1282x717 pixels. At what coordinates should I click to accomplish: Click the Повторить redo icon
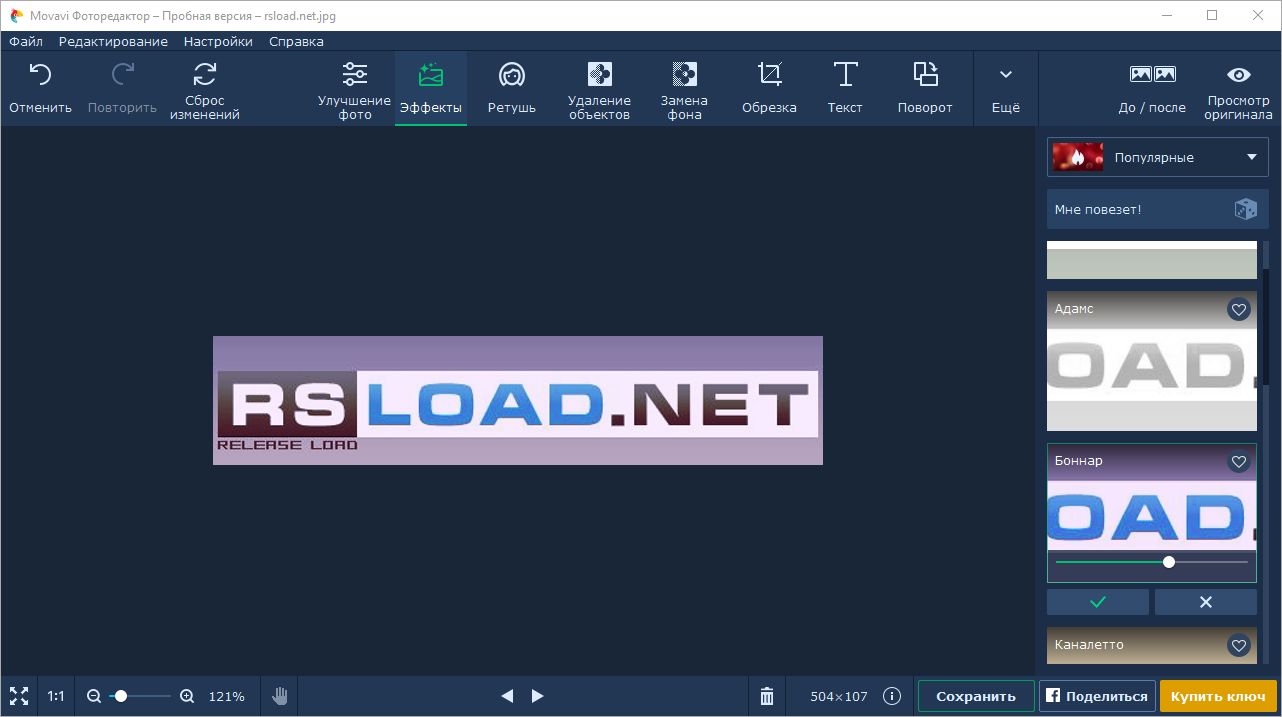click(x=122, y=75)
